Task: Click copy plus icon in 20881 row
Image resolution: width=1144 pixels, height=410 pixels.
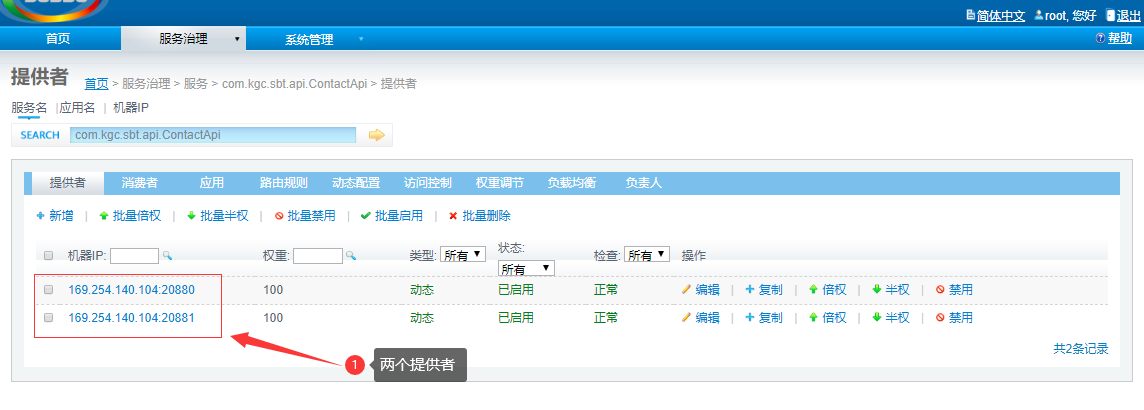Action: point(749,317)
